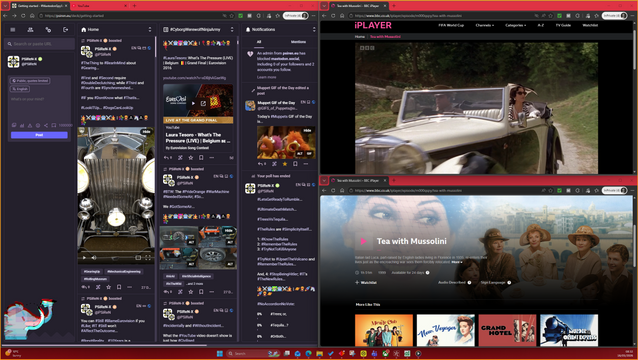Hide the vintage car image in Home column

pyautogui.click(x=146, y=131)
